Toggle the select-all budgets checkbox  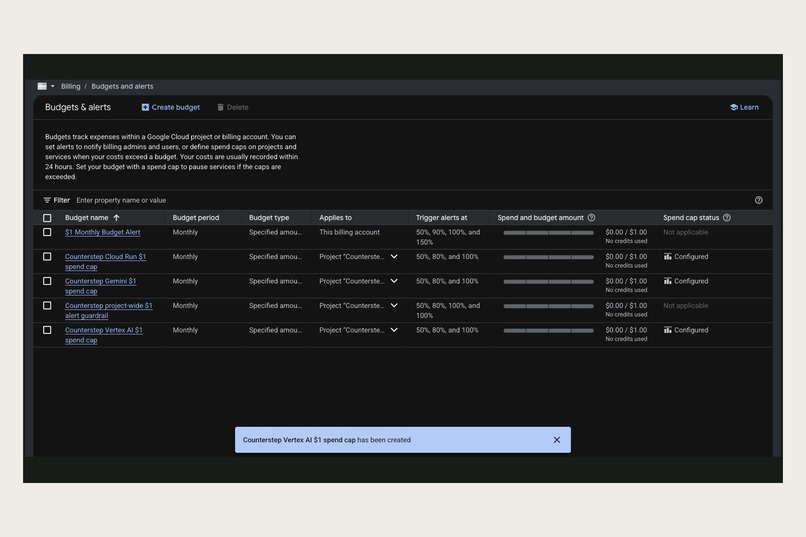pos(47,218)
